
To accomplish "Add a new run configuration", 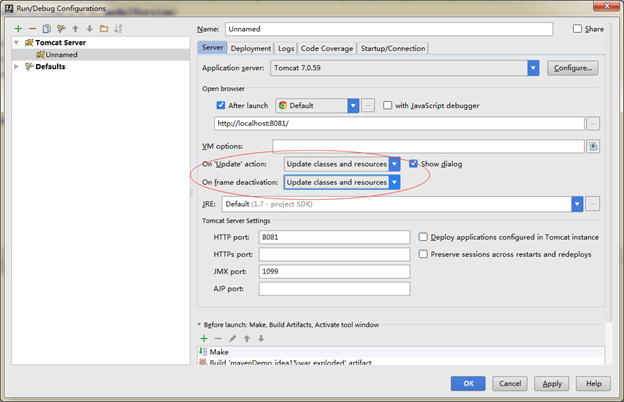I will pos(19,29).
